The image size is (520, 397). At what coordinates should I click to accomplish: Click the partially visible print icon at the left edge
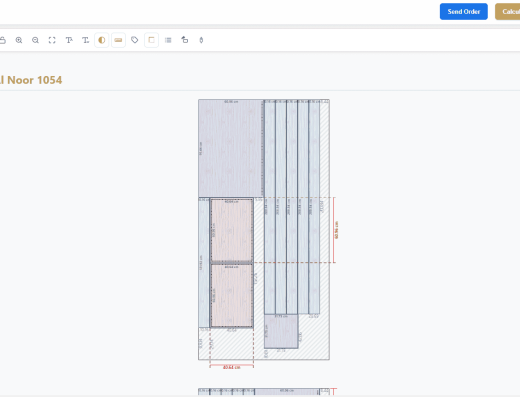click(x=3, y=40)
